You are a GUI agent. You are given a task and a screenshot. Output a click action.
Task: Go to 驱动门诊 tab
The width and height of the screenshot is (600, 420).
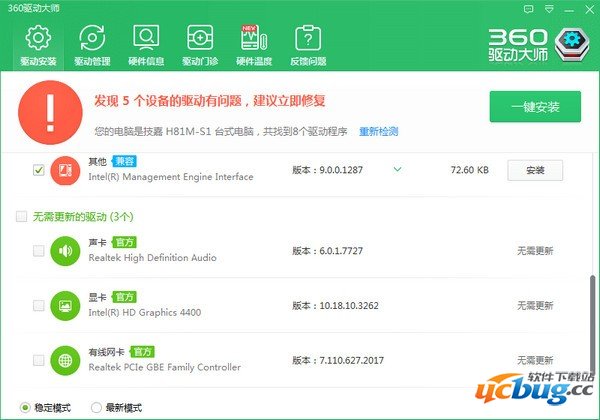pyautogui.click(x=200, y=45)
